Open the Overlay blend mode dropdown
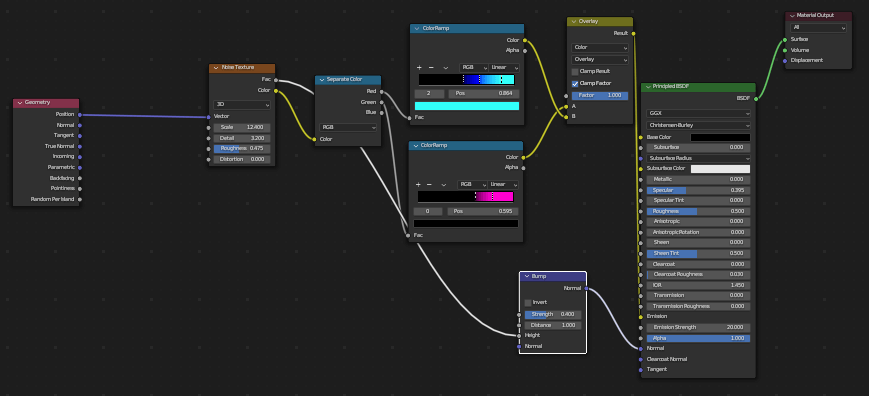This screenshot has height=396, width=869. click(x=600, y=59)
